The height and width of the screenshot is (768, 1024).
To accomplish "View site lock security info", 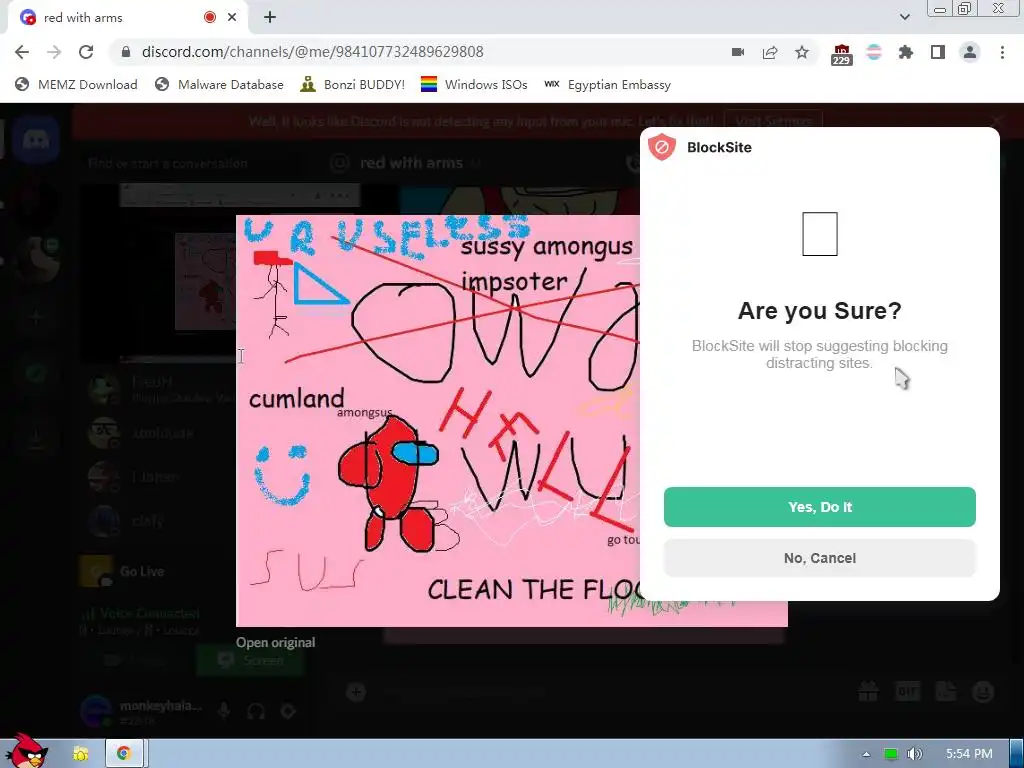I will coord(126,52).
